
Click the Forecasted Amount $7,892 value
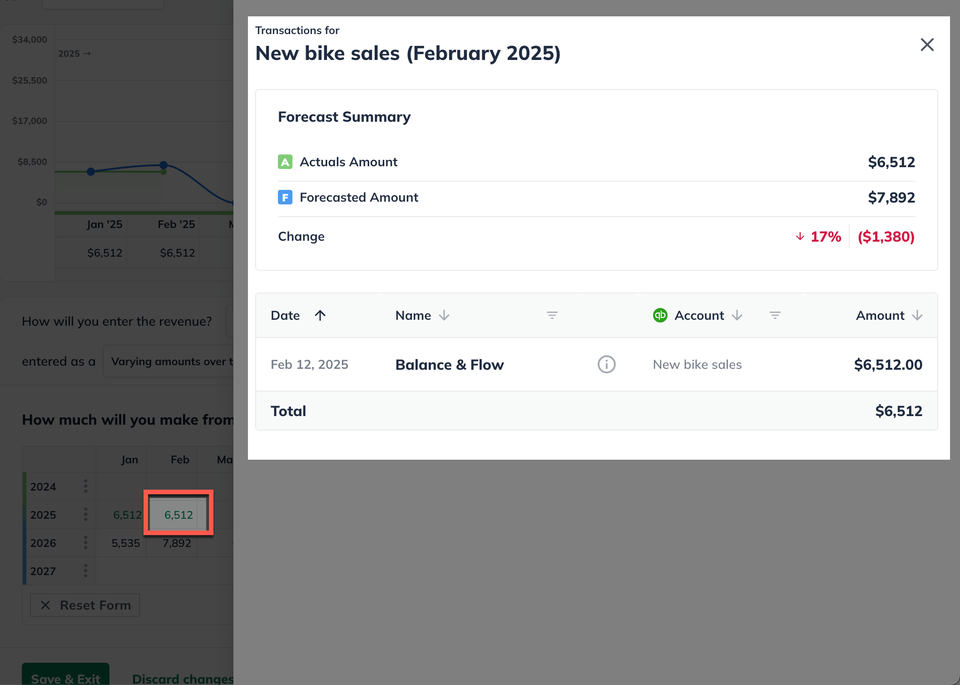click(x=891, y=198)
